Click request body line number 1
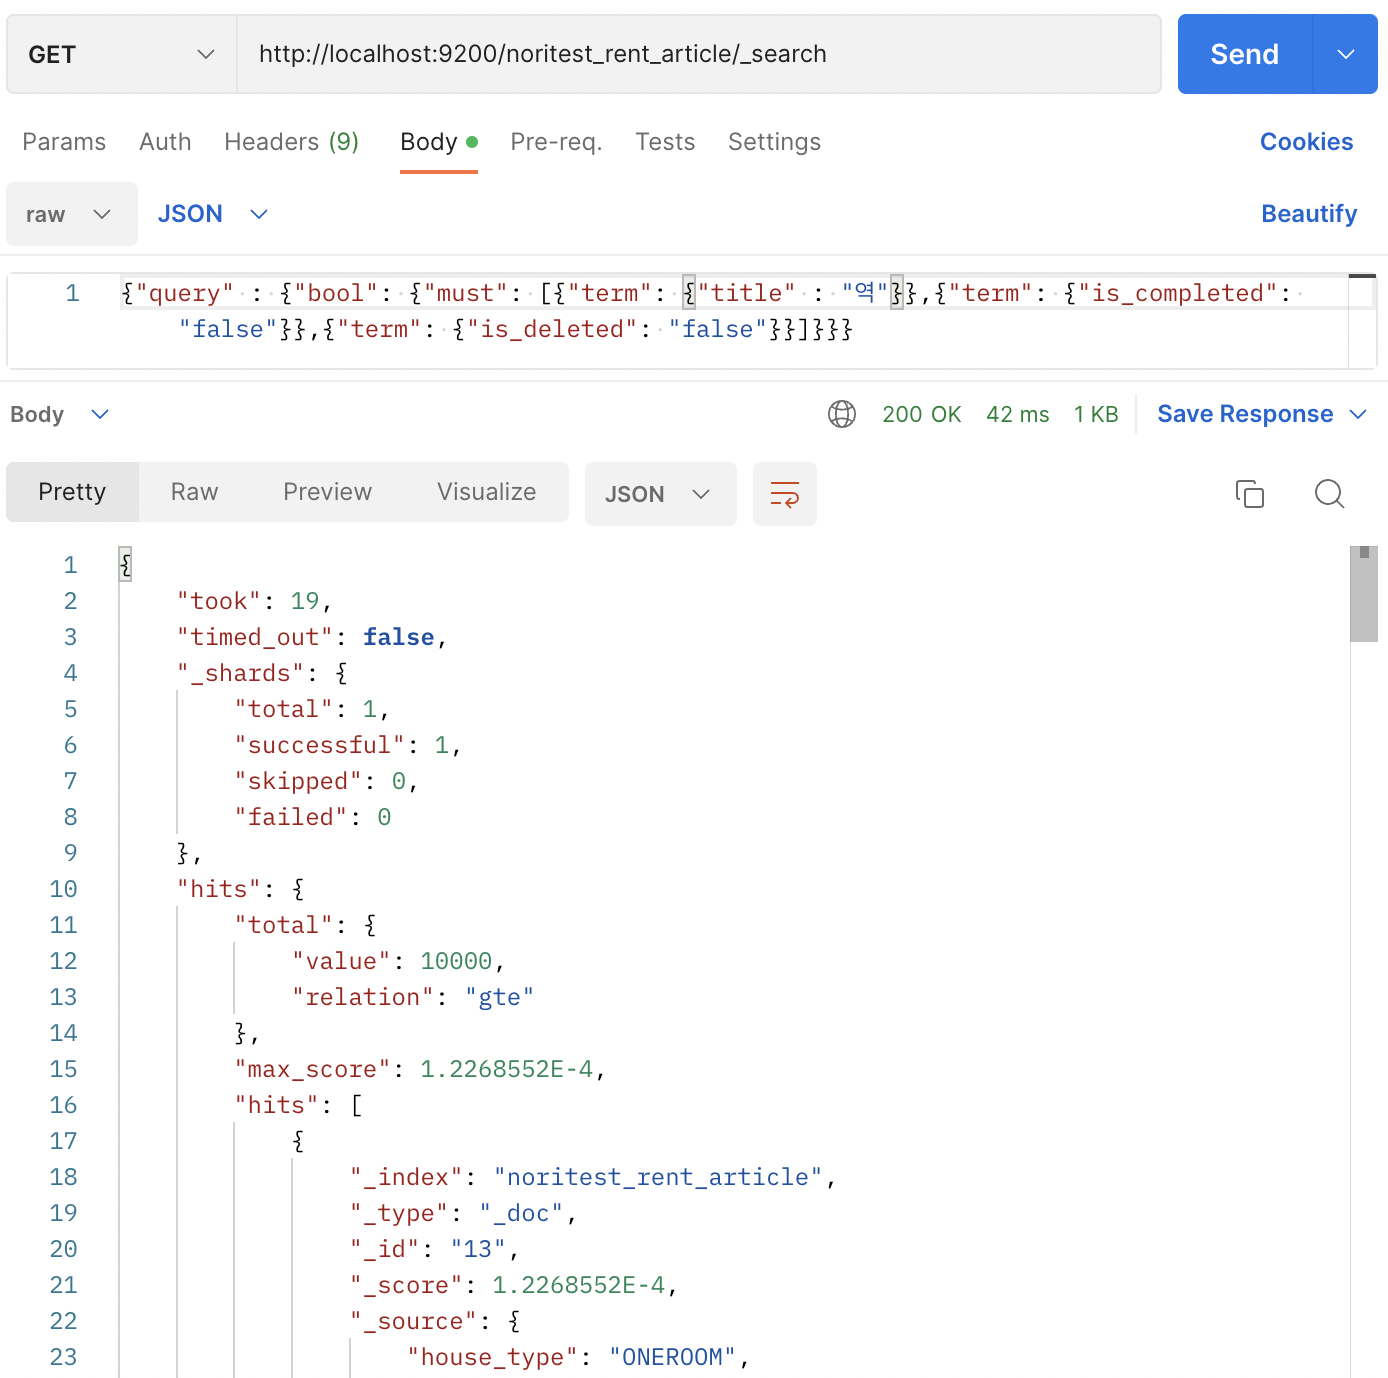Screen dimensions: 1388x1378 click(72, 293)
